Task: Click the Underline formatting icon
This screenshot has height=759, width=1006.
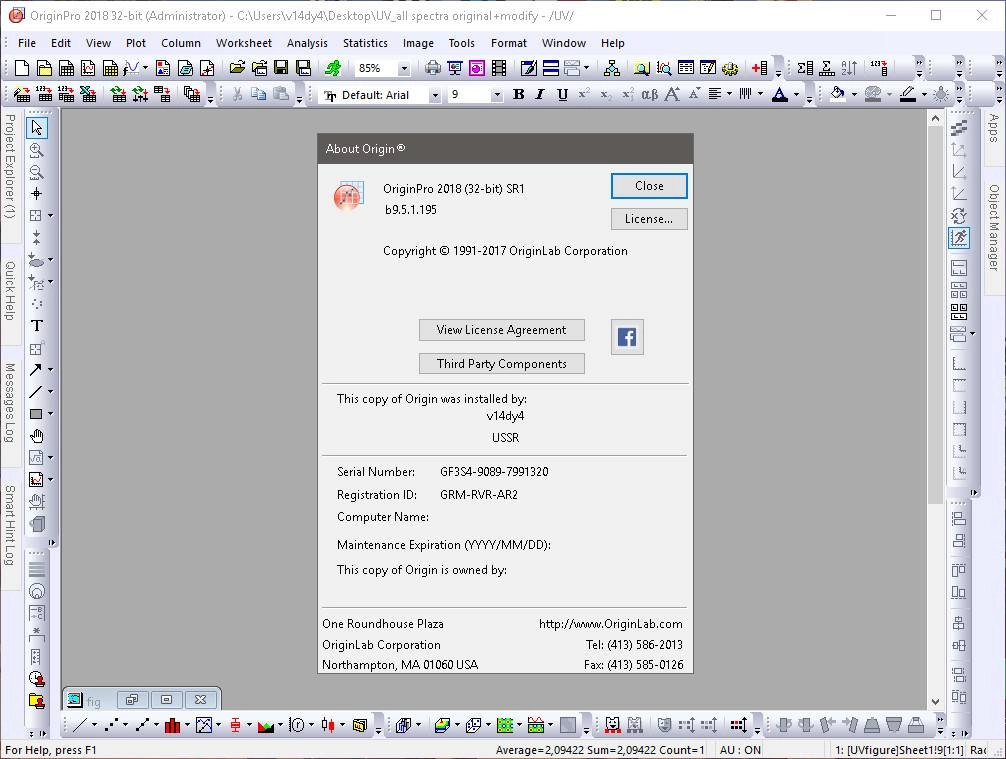Action: click(562, 95)
